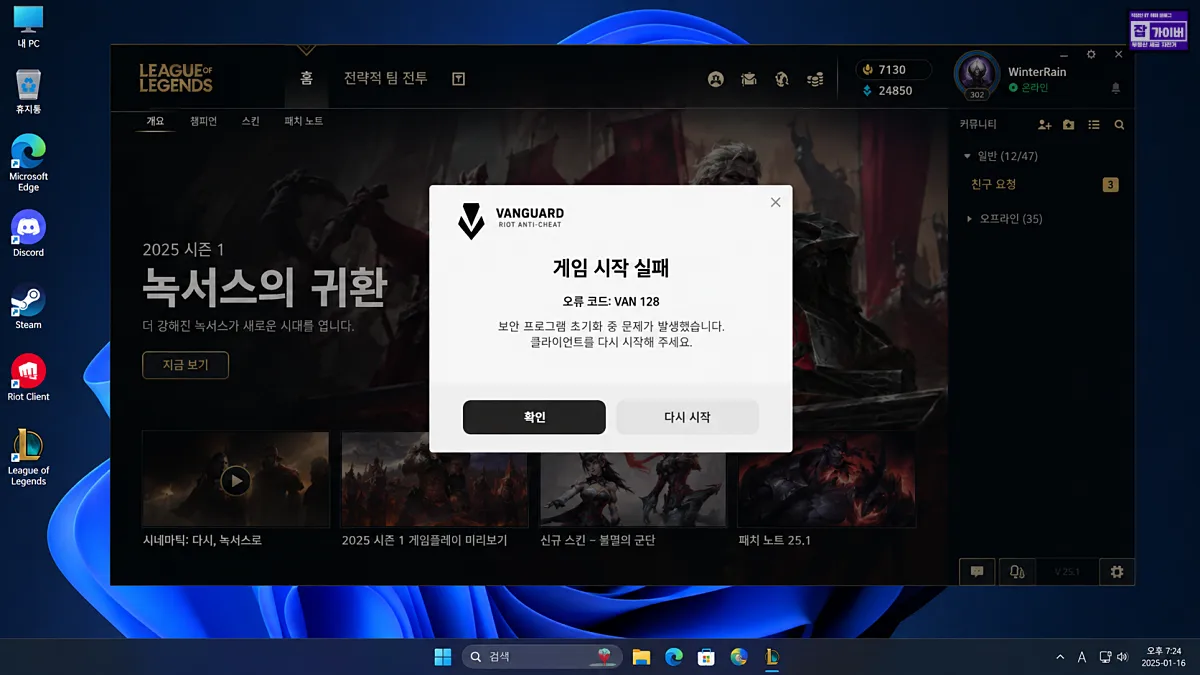Open the volume speaker tray icon
The height and width of the screenshot is (675, 1200).
click(1123, 657)
